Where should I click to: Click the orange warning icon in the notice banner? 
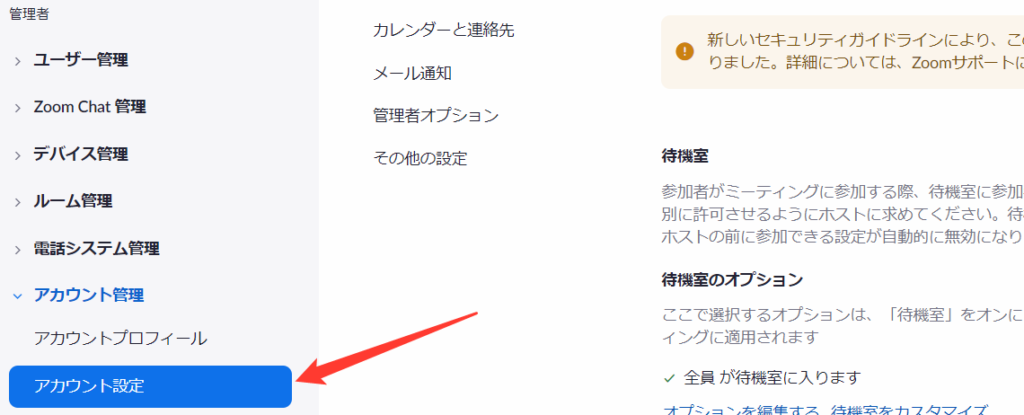click(x=684, y=50)
